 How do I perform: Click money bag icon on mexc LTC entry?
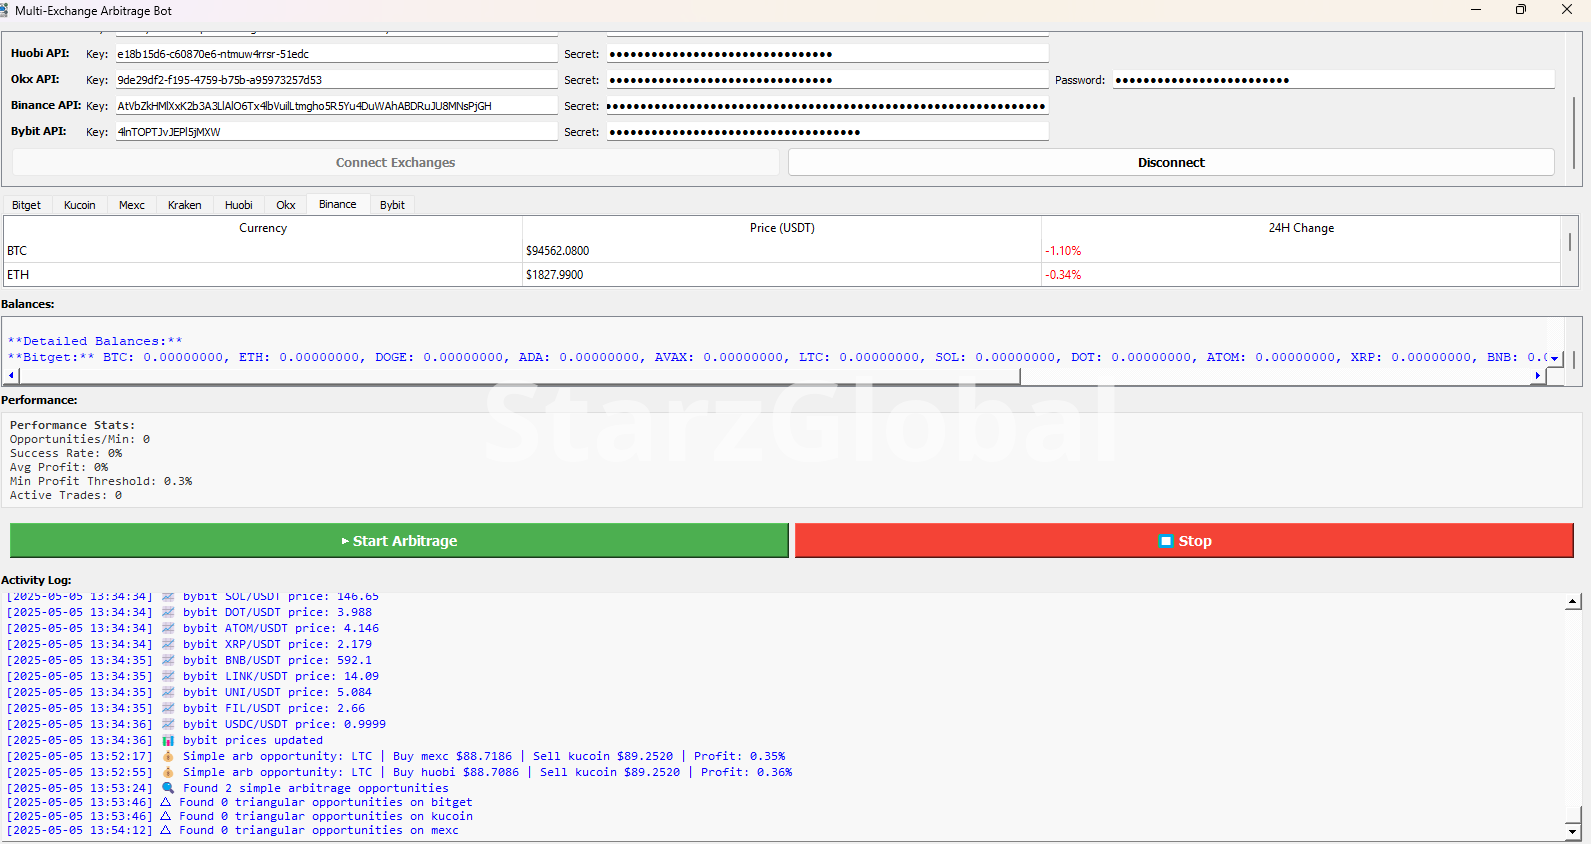click(x=168, y=756)
